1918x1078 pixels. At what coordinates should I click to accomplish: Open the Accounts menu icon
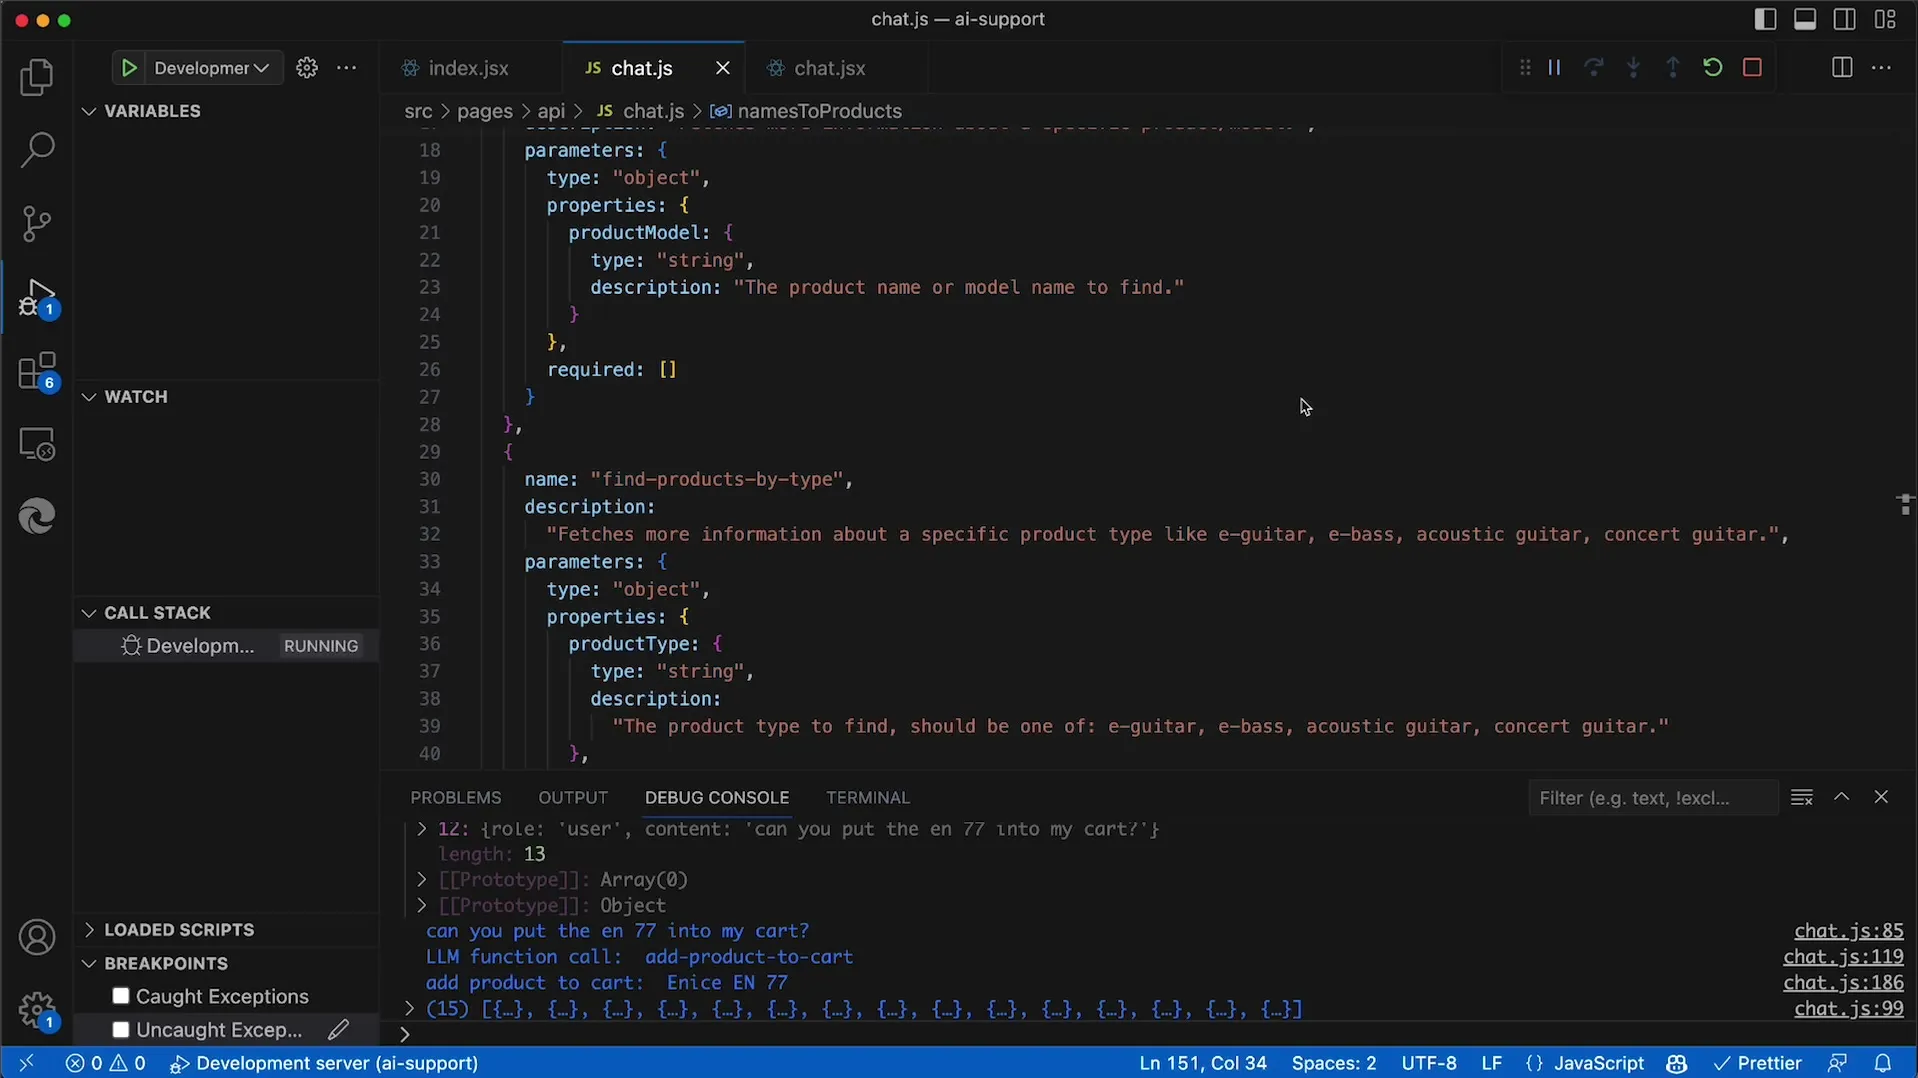tap(37, 938)
